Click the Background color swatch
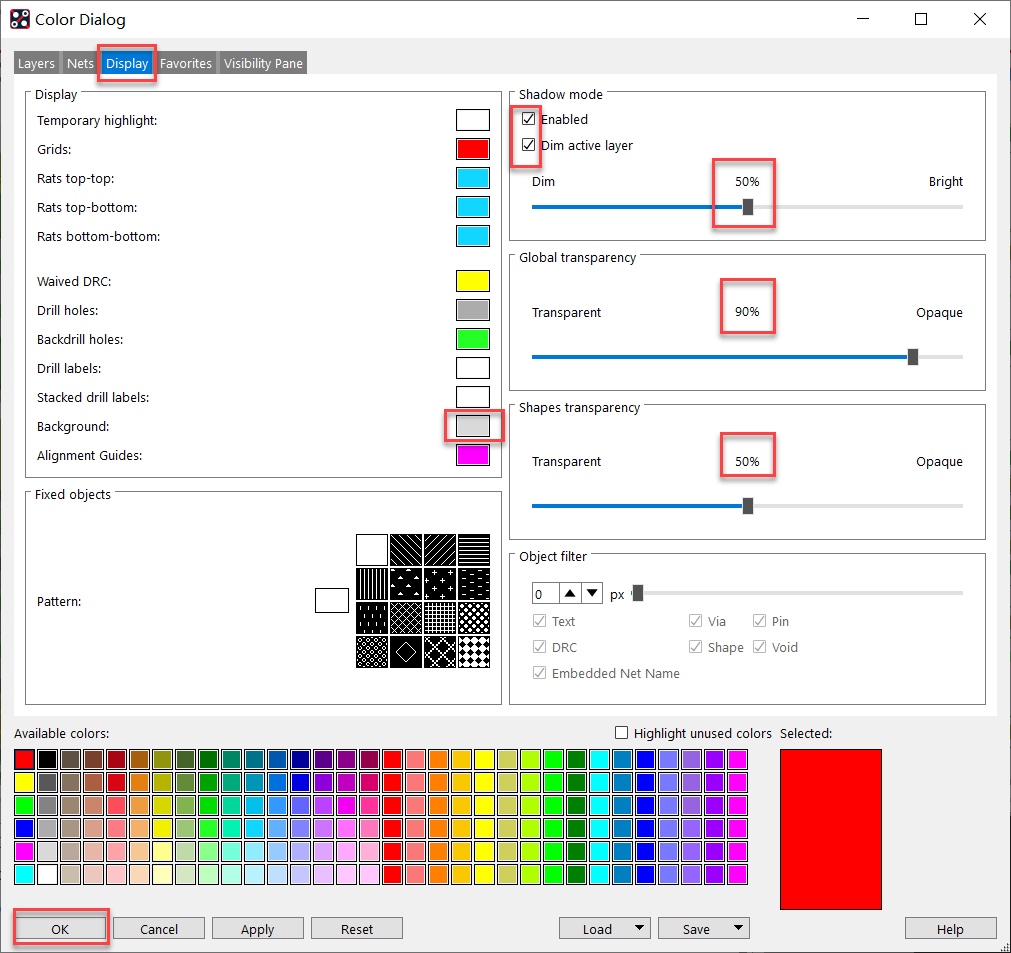This screenshot has width=1011, height=953. (473, 426)
